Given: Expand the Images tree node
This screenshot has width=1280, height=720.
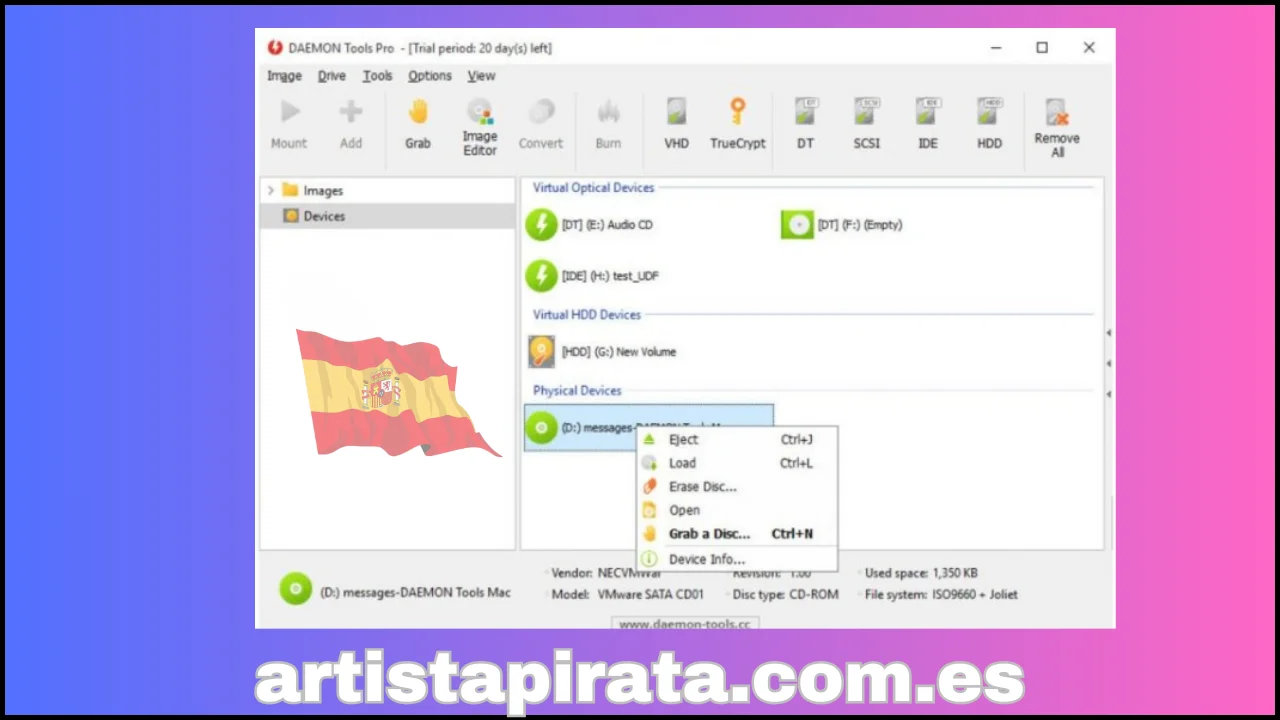Looking at the screenshot, I should pyautogui.click(x=270, y=190).
